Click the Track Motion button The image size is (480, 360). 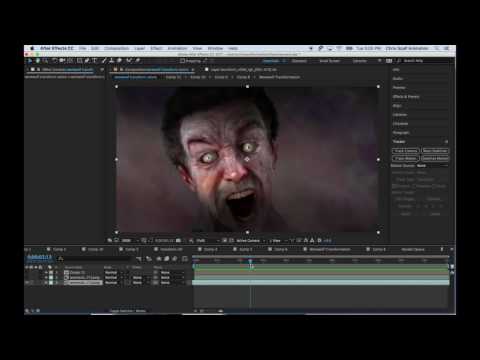pos(406,159)
